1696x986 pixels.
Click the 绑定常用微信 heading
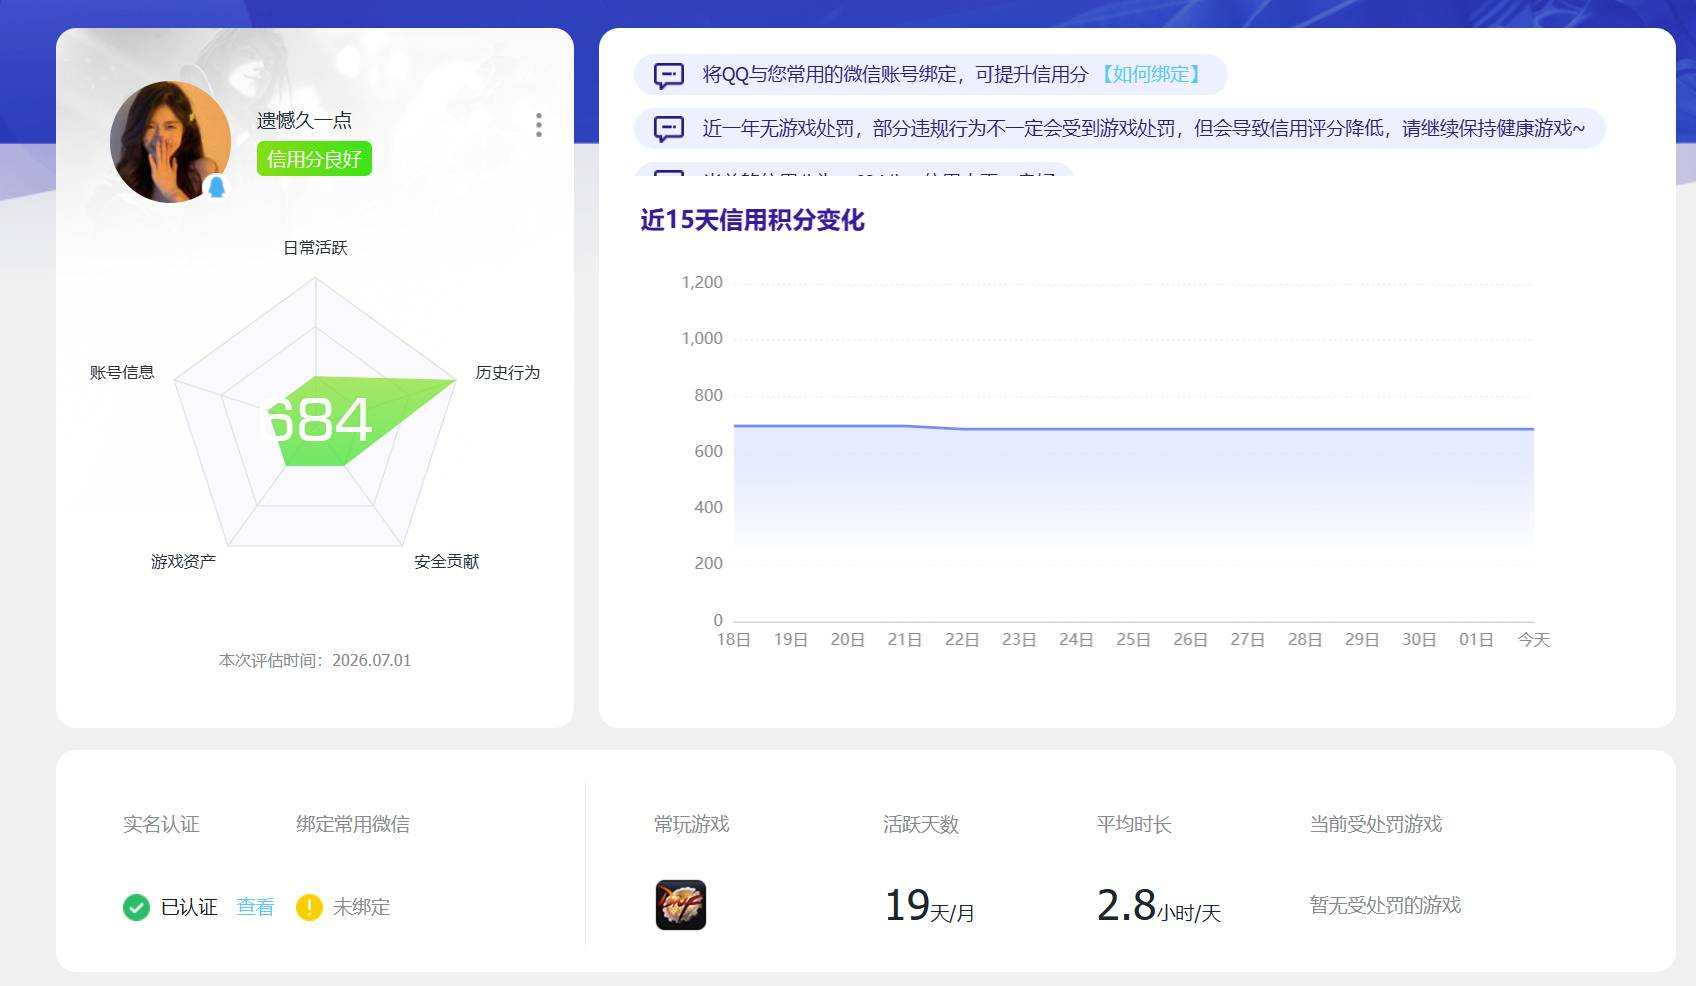353,824
